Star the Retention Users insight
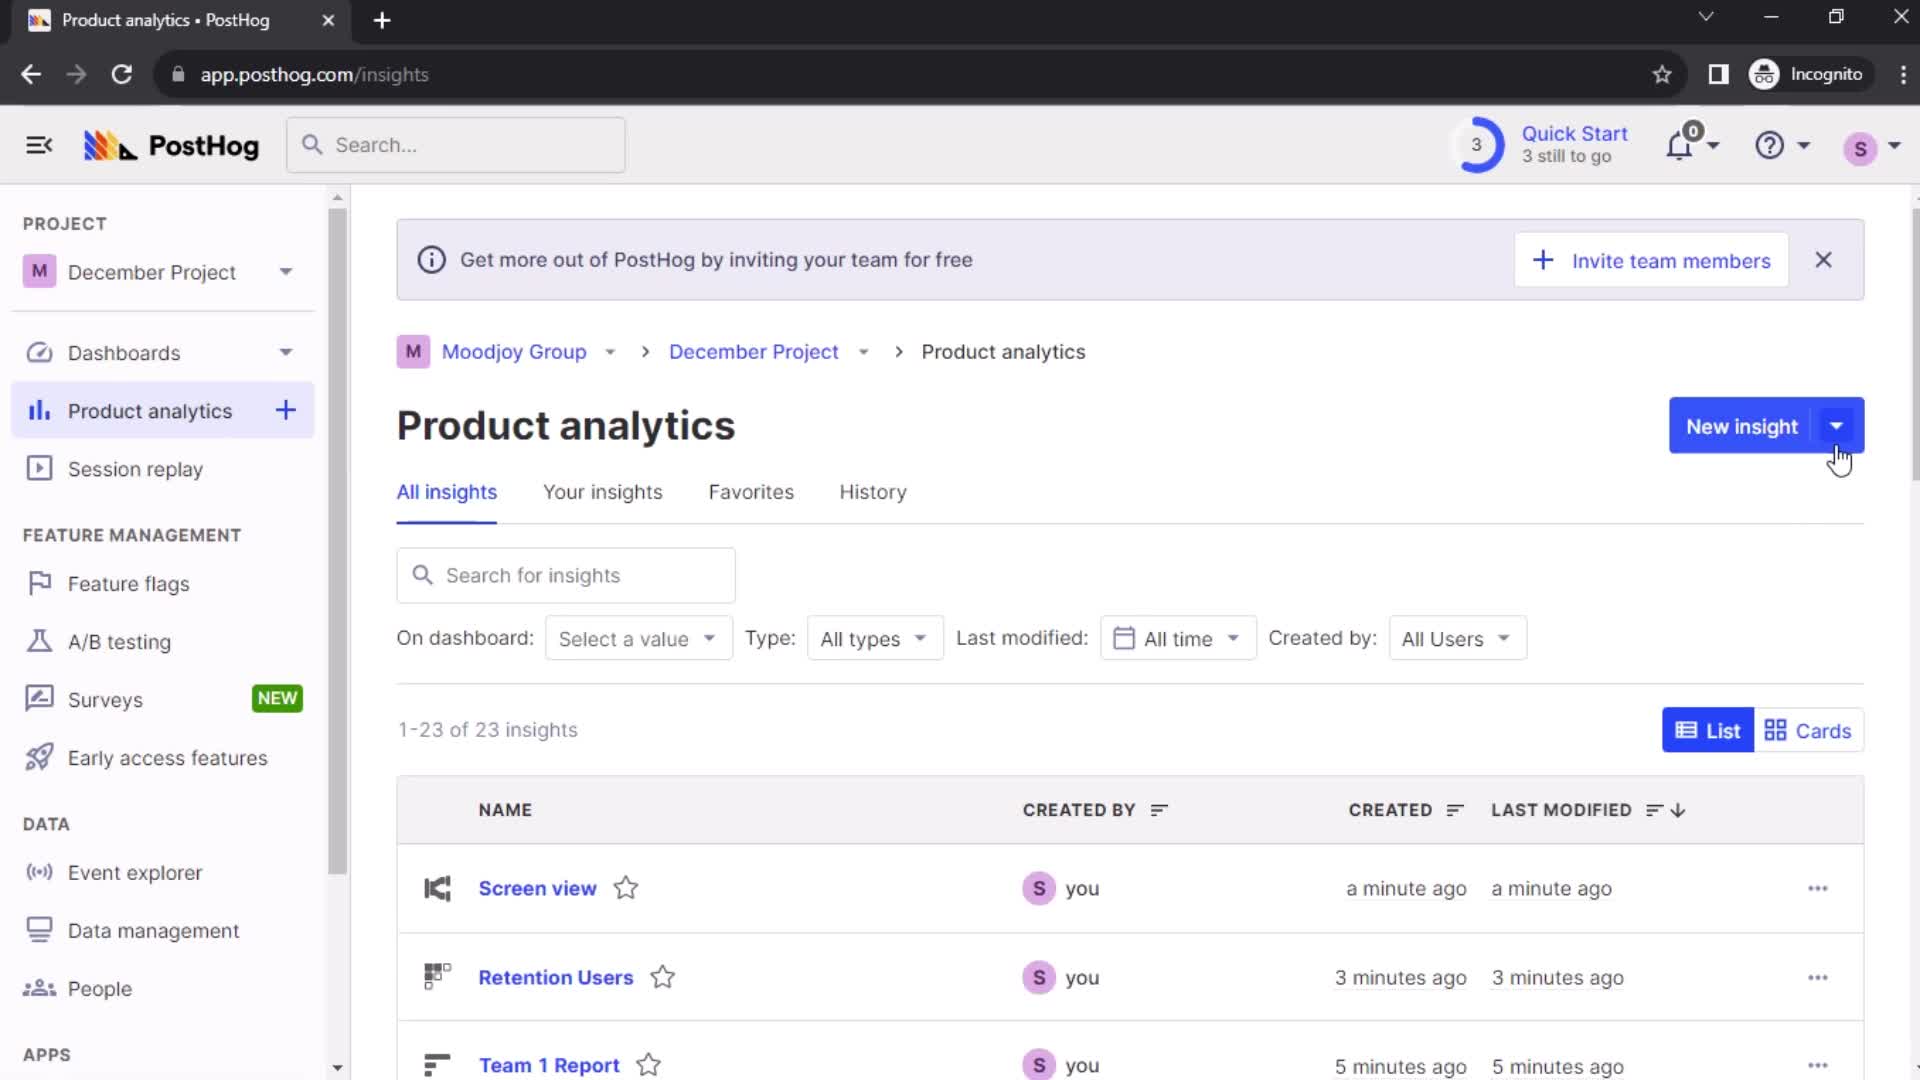1920x1080 pixels. click(x=663, y=977)
